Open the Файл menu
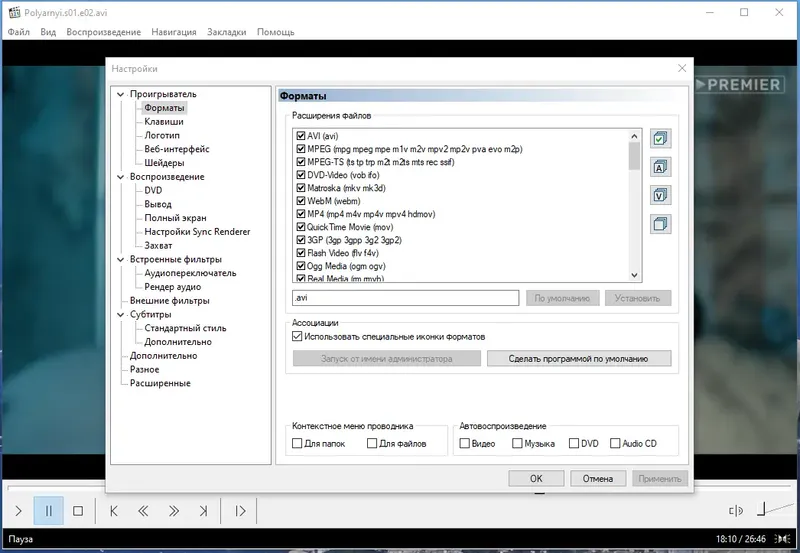Image resolution: width=800 pixels, height=553 pixels. (18, 32)
